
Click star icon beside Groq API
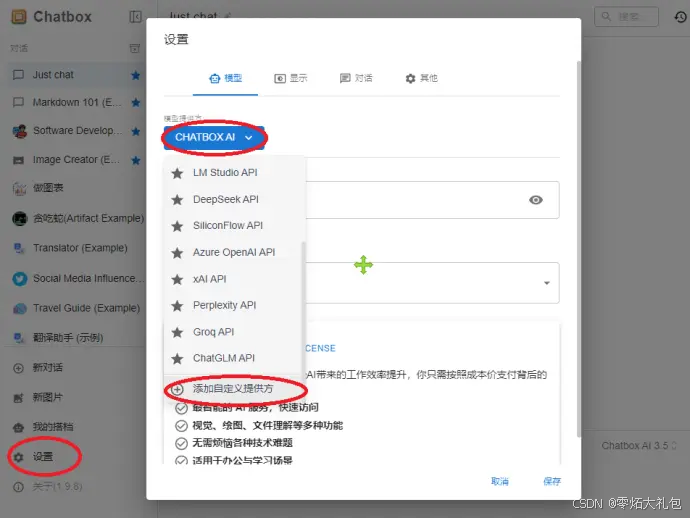pos(177,332)
